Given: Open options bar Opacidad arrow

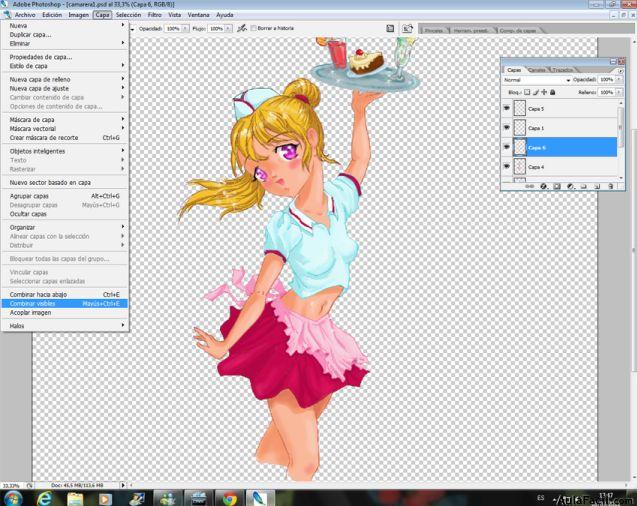Looking at the screenshot, I should [x=185, y=28].
